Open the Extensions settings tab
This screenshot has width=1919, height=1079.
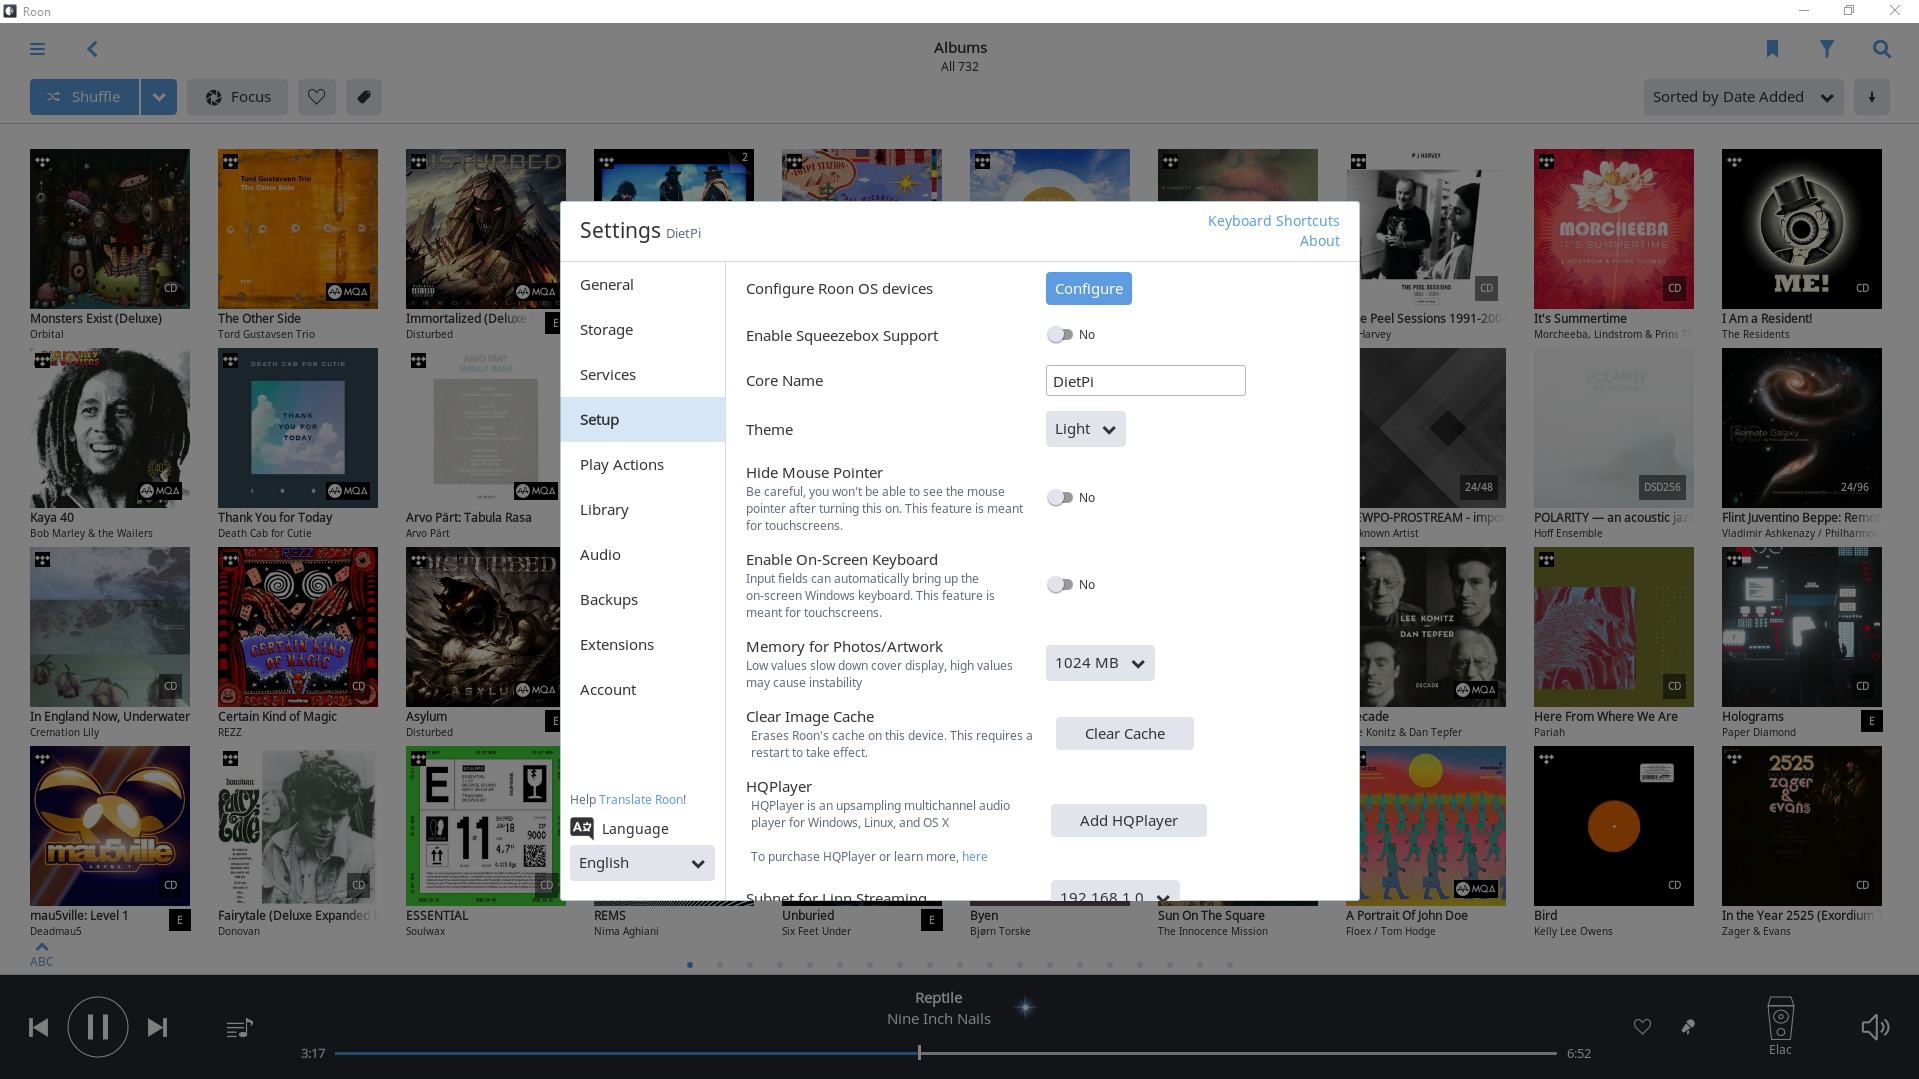[x=642, y=645]
